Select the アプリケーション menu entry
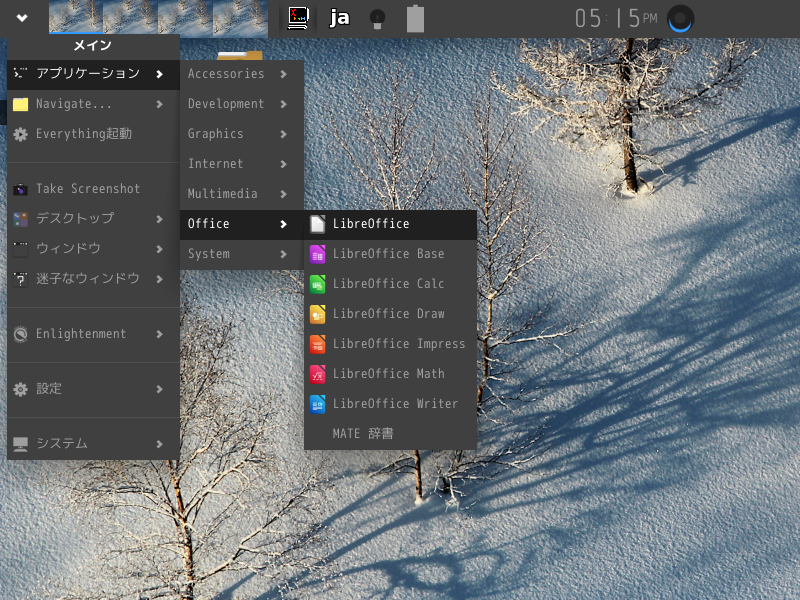800x600 pixels. click(93, 74)
